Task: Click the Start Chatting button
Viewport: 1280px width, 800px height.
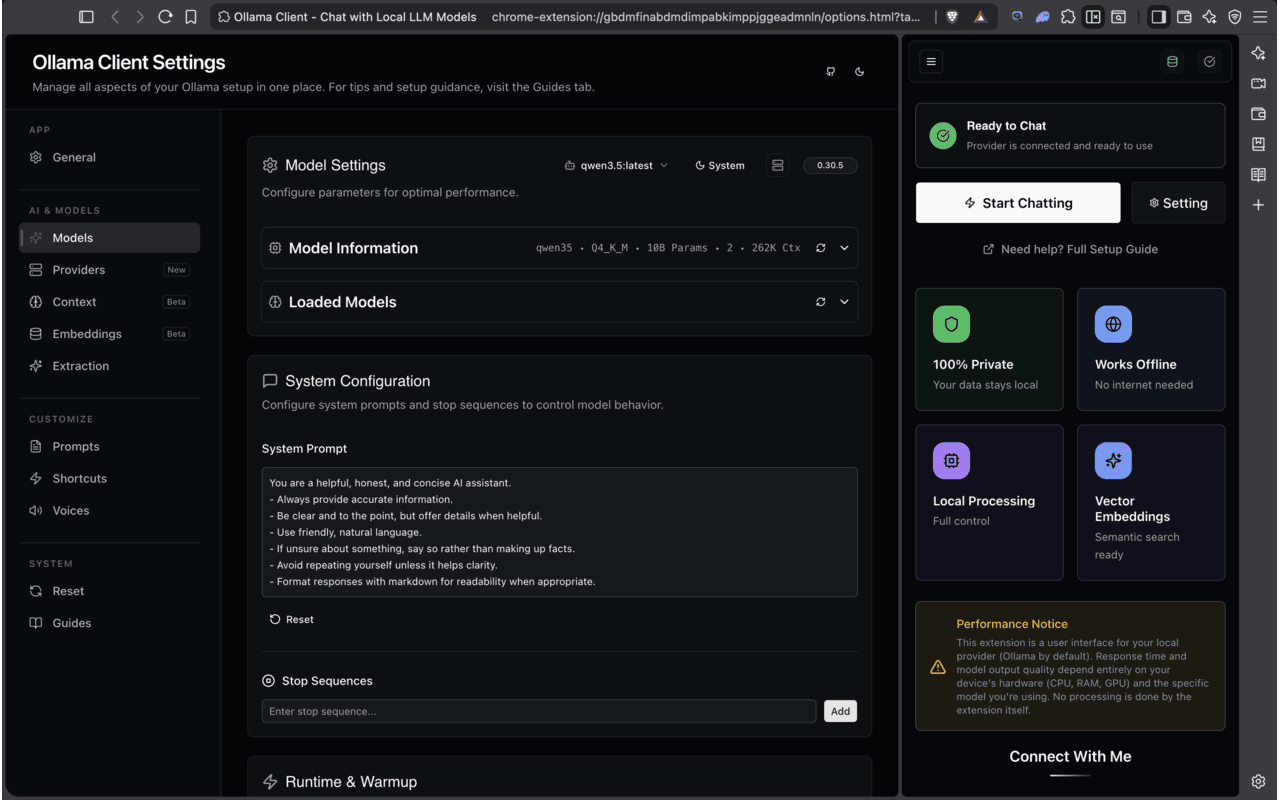Action: coord(1018,203)
